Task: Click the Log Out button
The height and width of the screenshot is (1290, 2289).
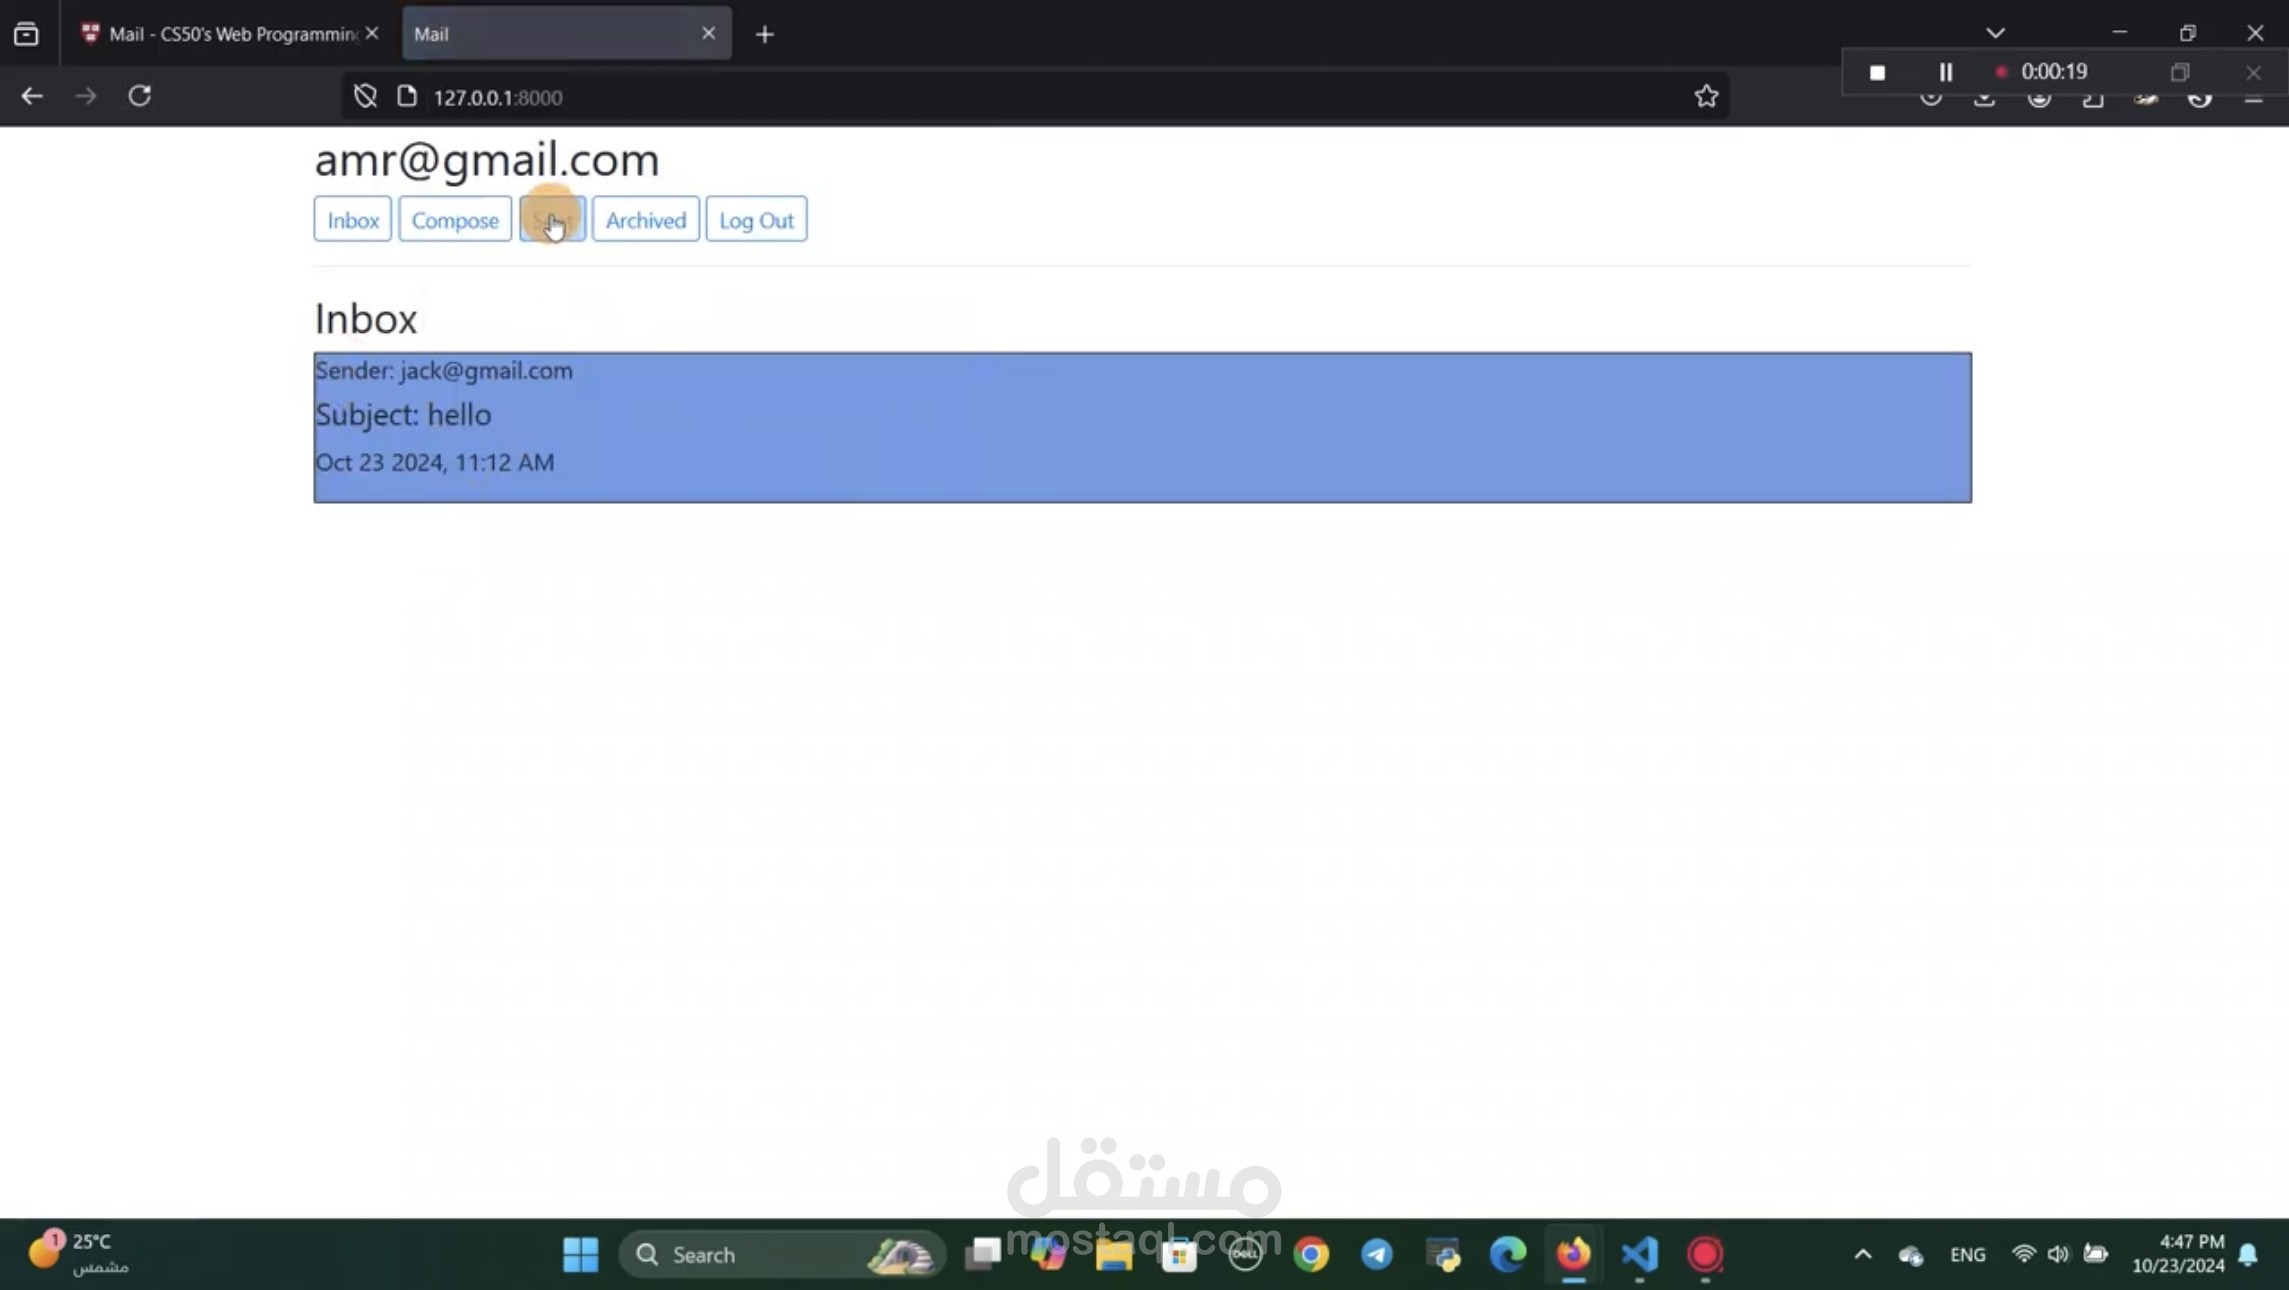Action: pyautogui.click(x=756, y=220)
